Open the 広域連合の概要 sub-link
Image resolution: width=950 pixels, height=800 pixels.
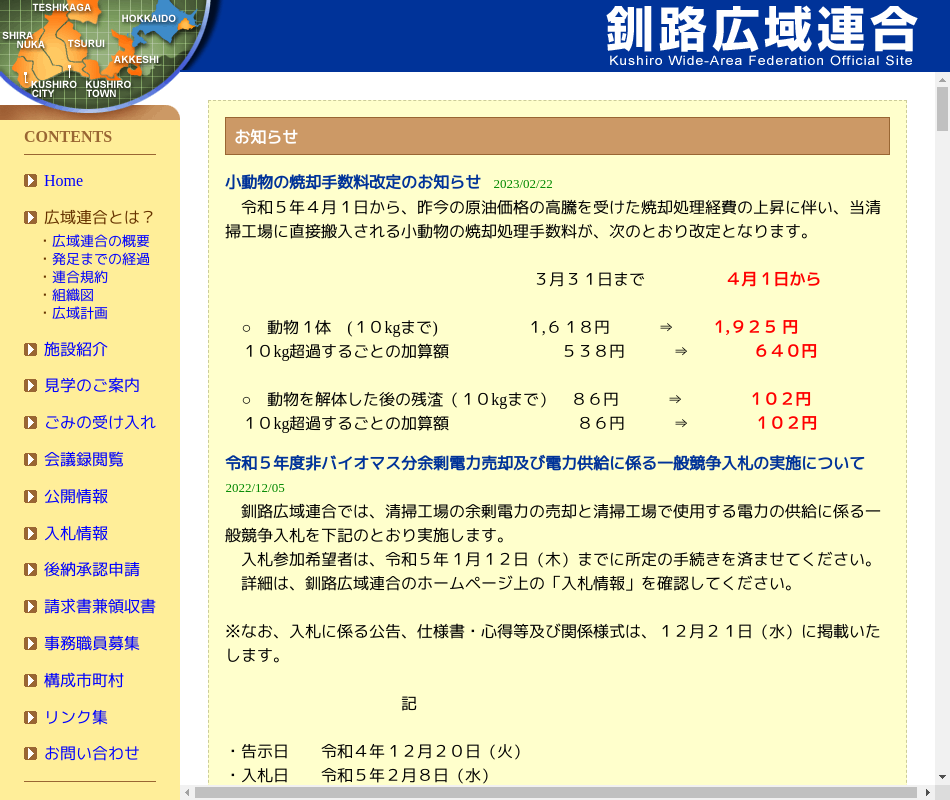pos(101,241)
